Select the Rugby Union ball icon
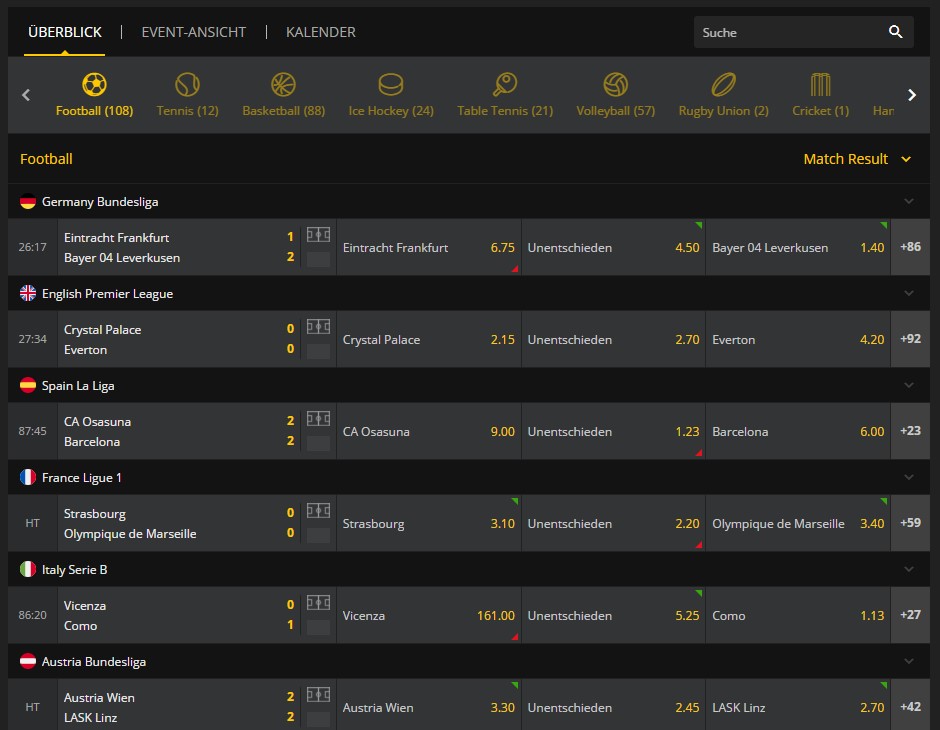Screen dimensions: 940x730 [x=724, y=85]
